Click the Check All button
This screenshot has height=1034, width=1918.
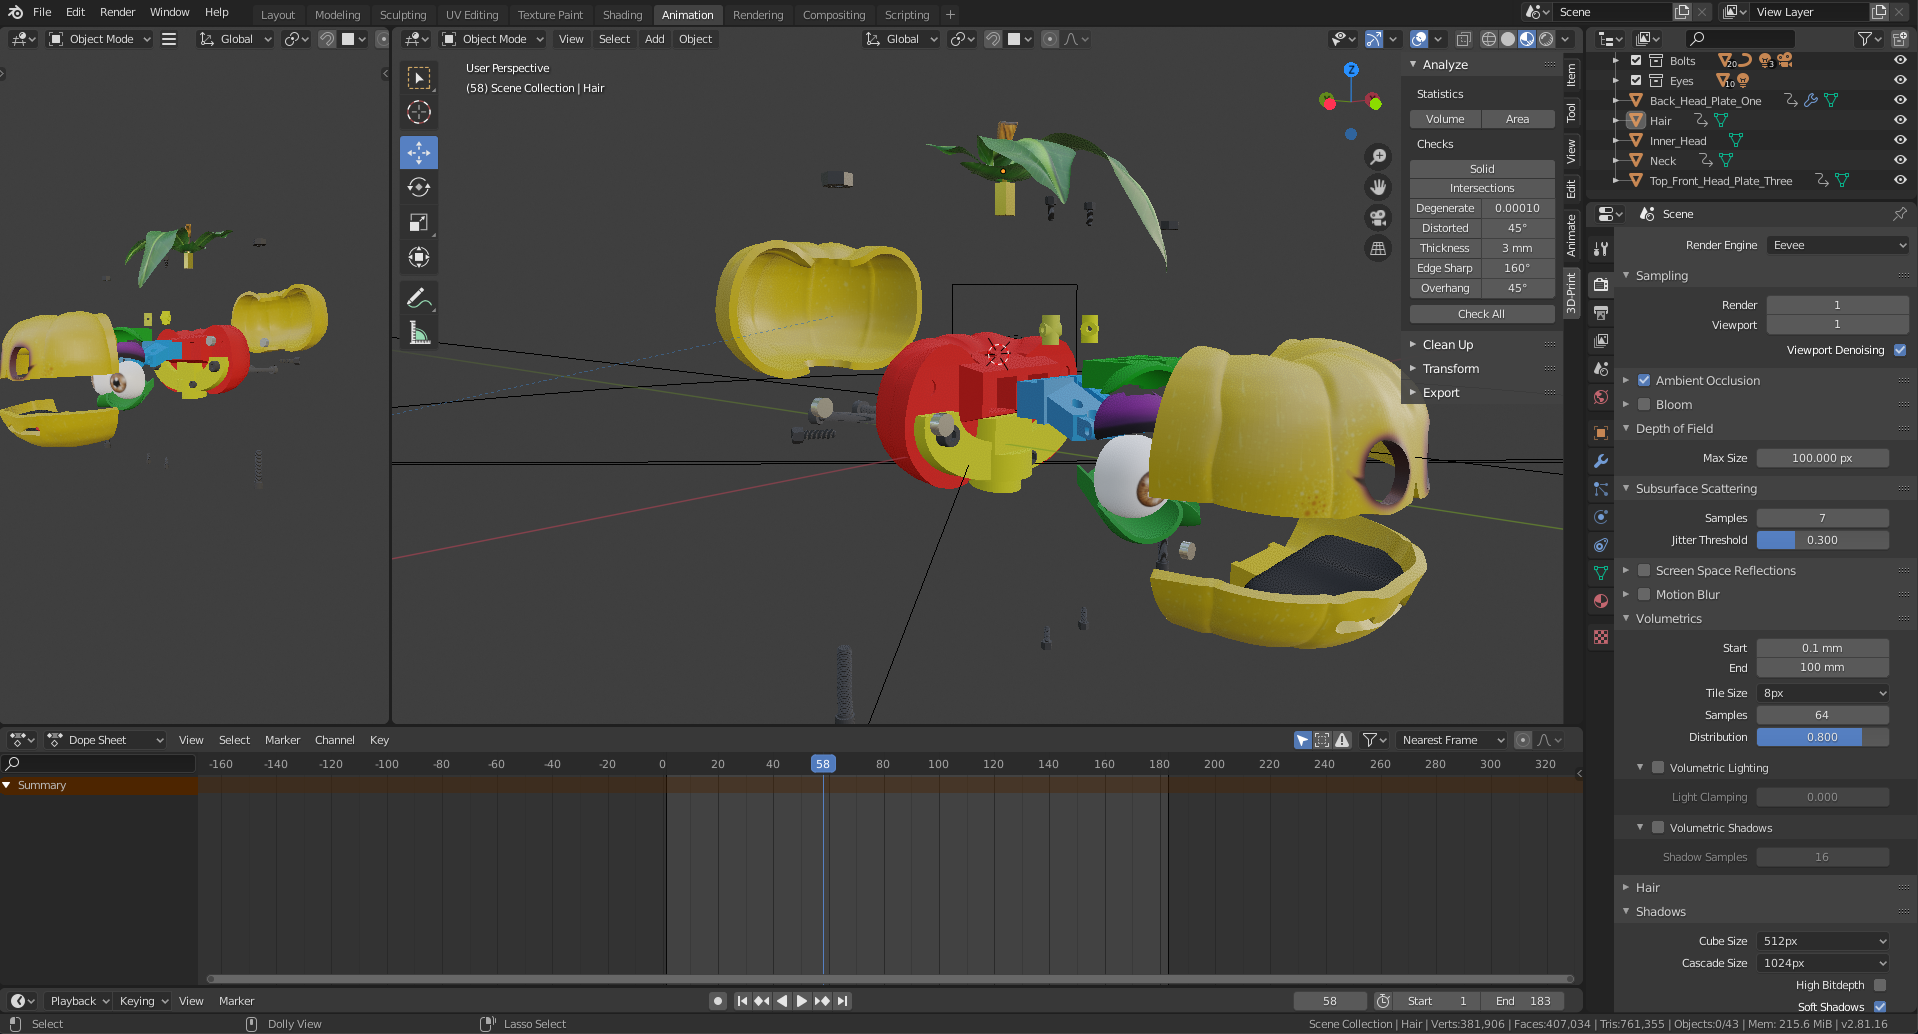[x=1482, y=314]
